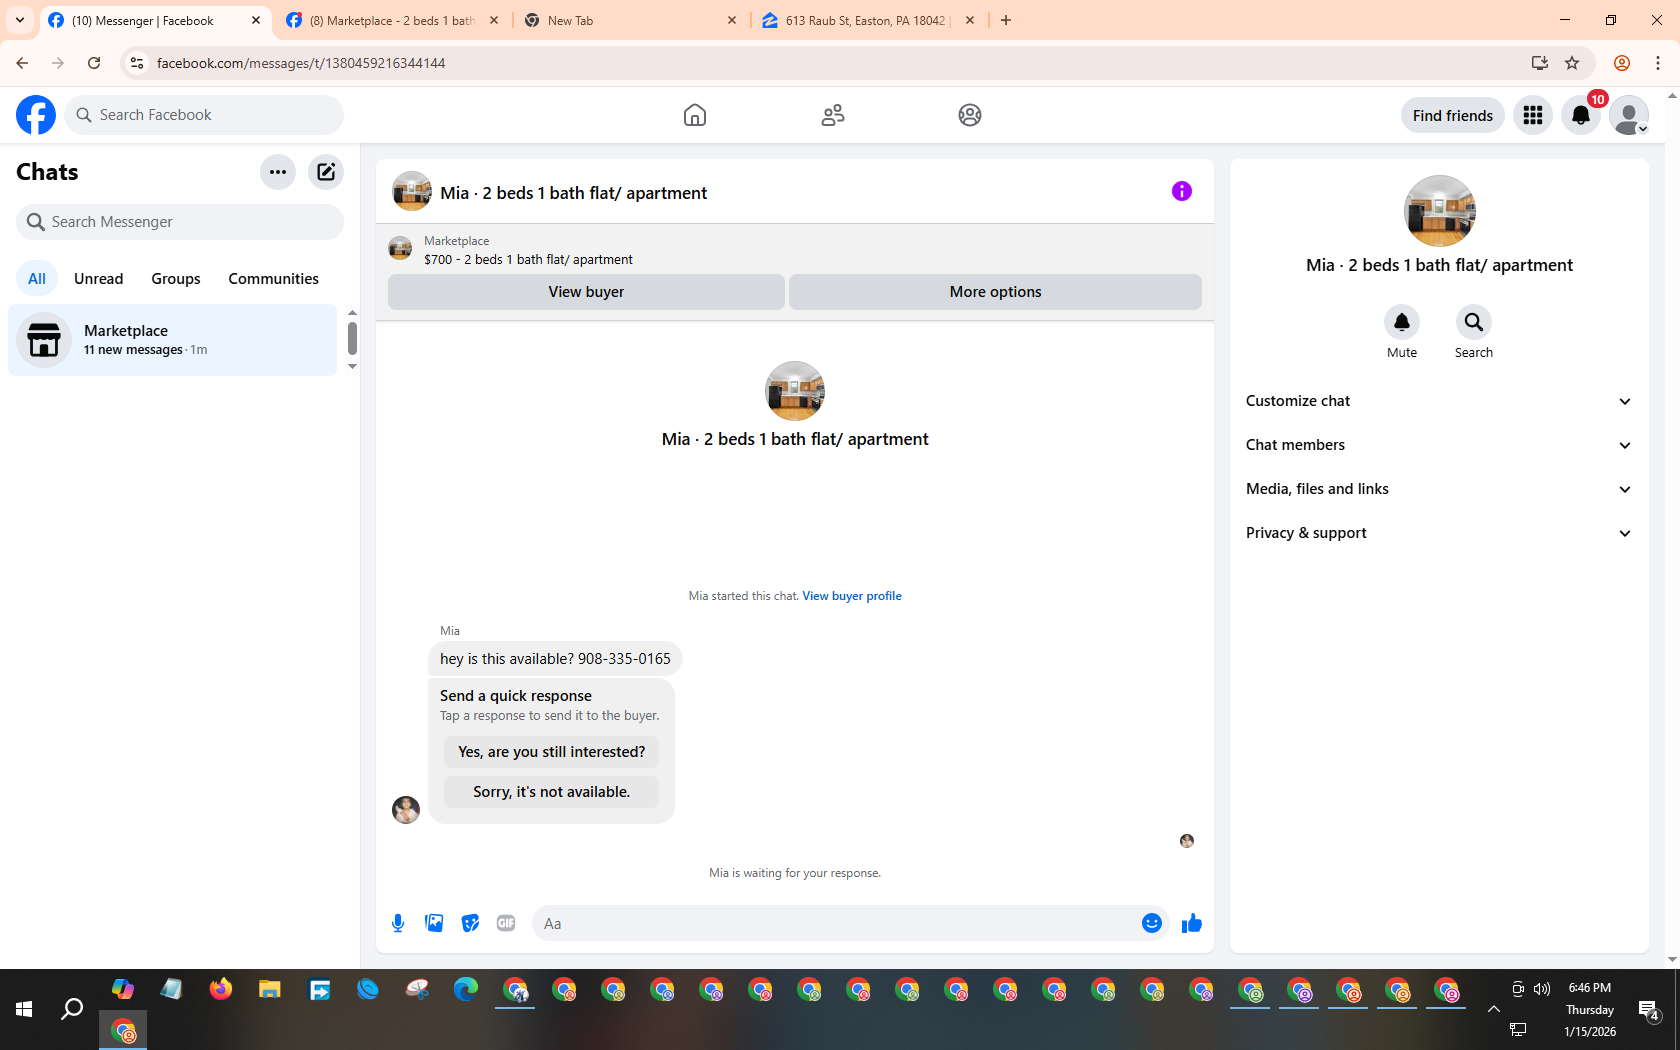Select the All chats filter
This screenshot has height=1050, width=1680.
coord(37,279)
